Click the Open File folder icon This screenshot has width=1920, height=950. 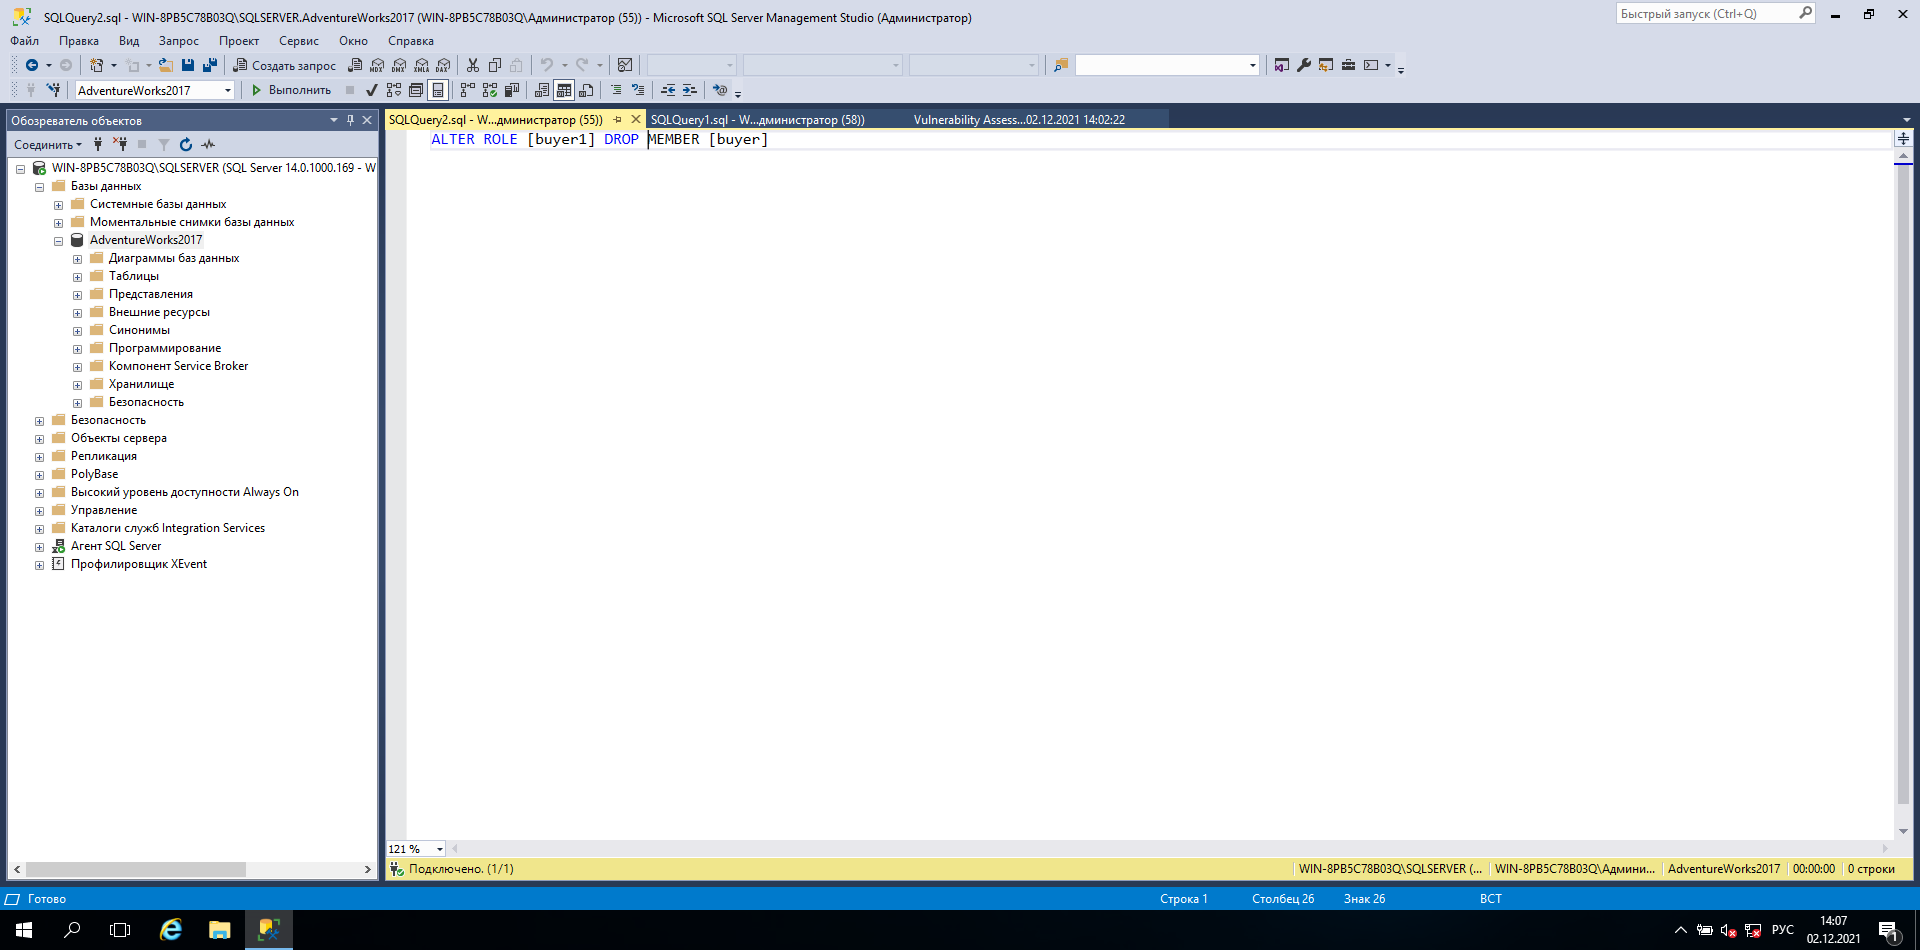(x=166, y=65)
